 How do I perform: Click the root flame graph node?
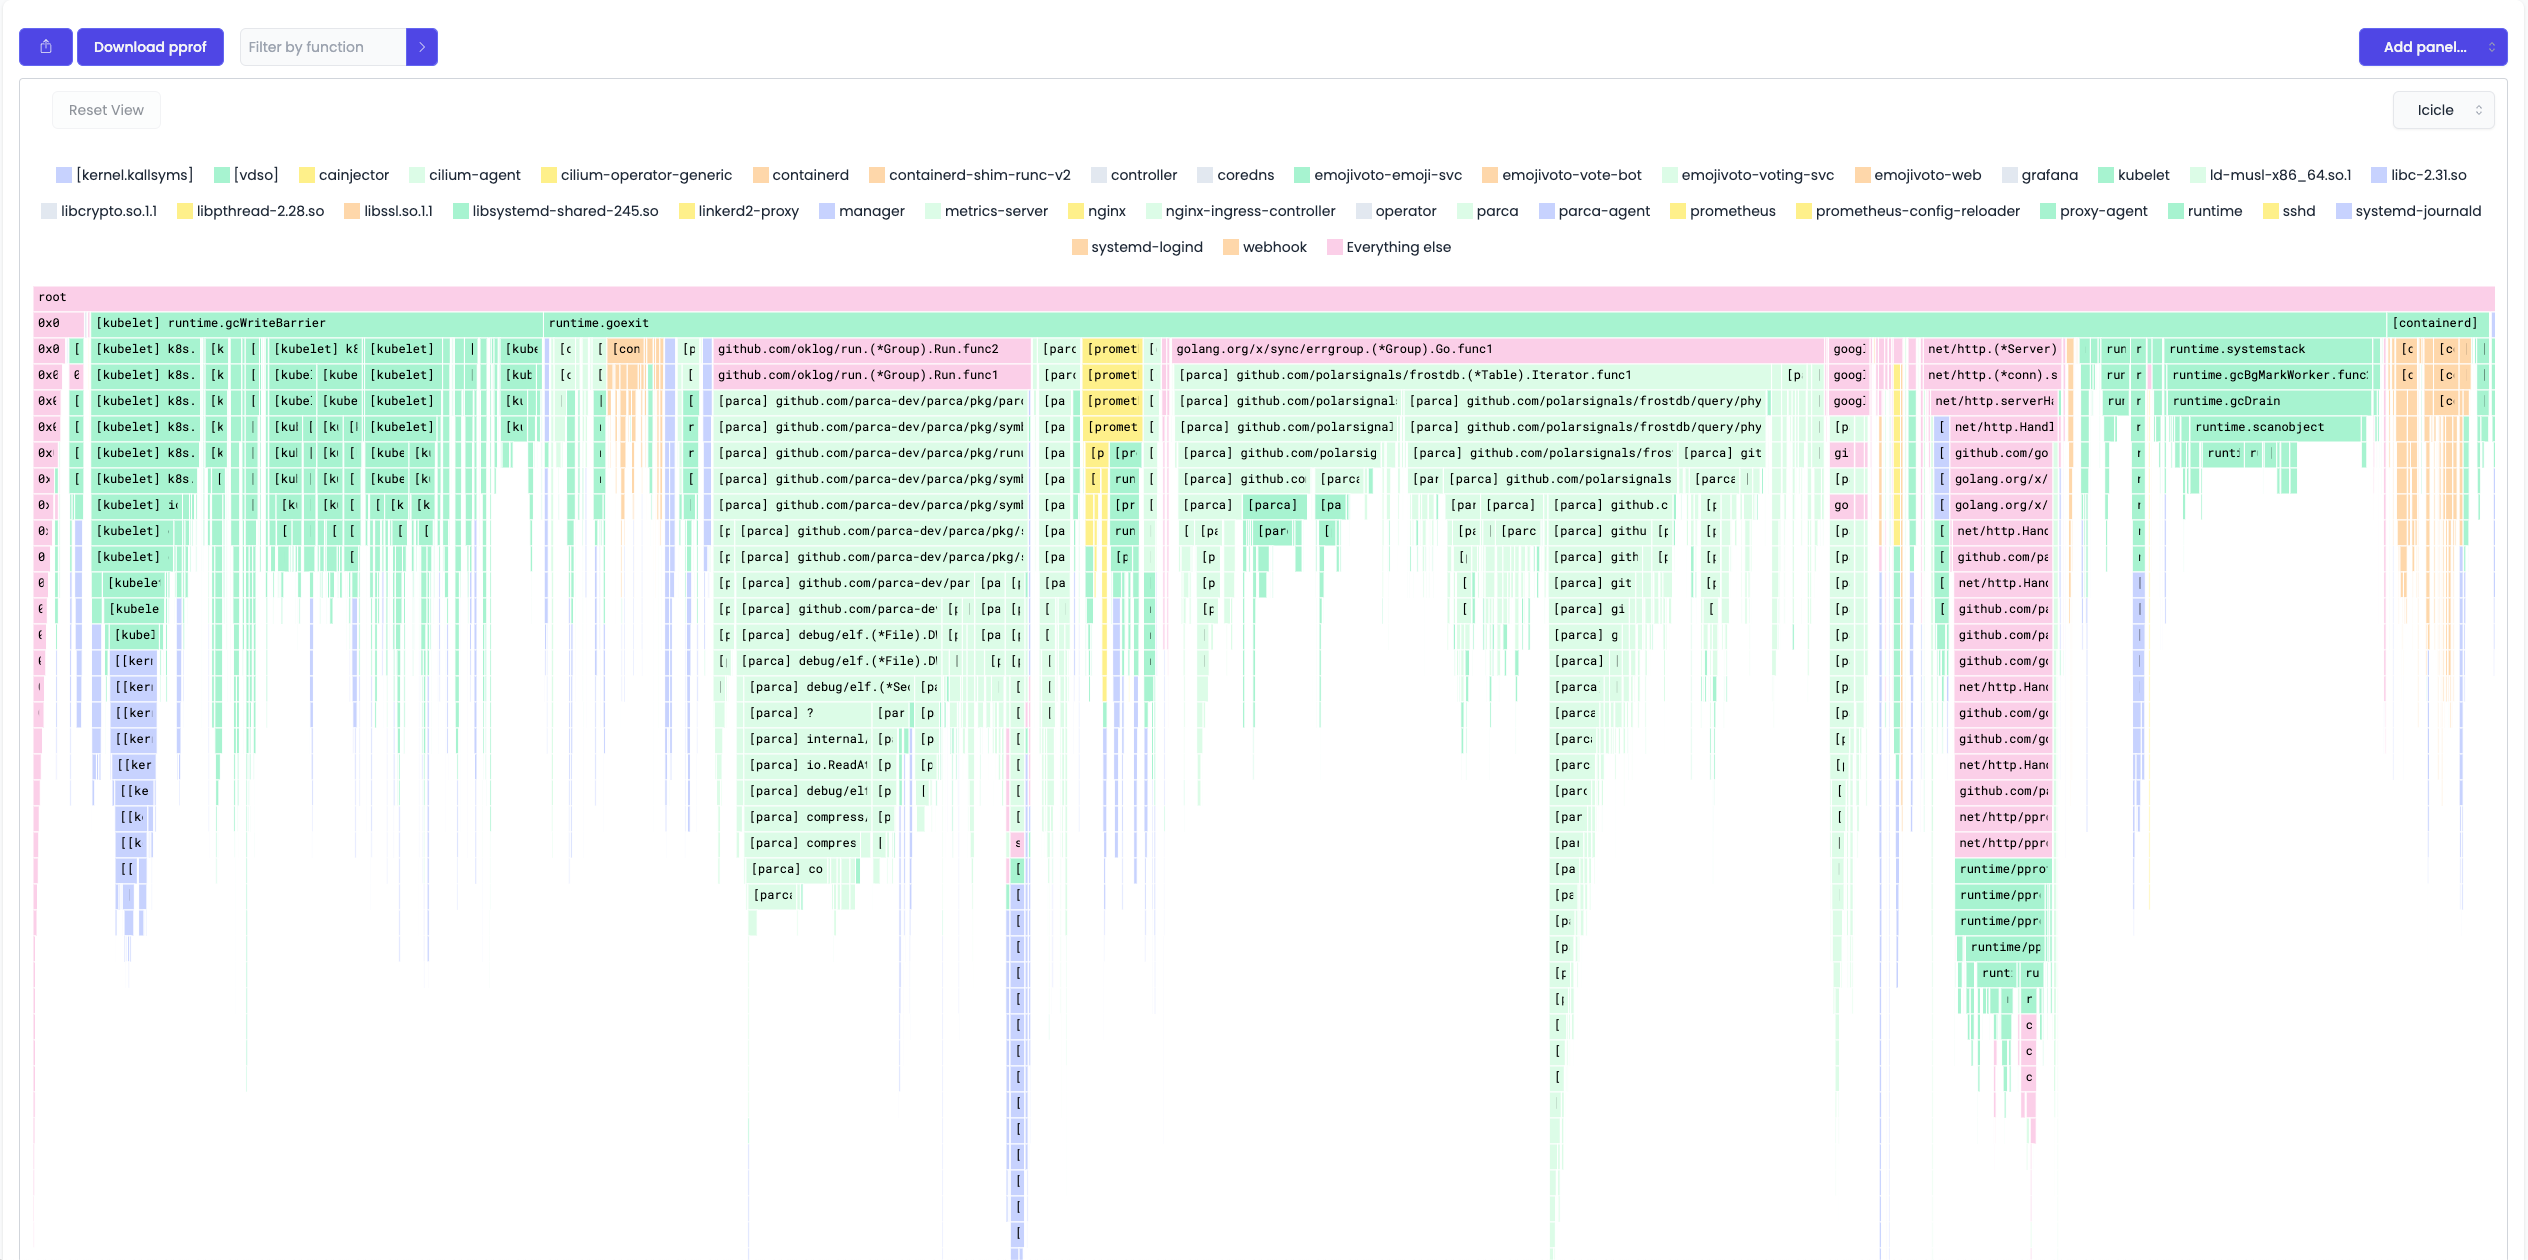tap(1264, 297)
